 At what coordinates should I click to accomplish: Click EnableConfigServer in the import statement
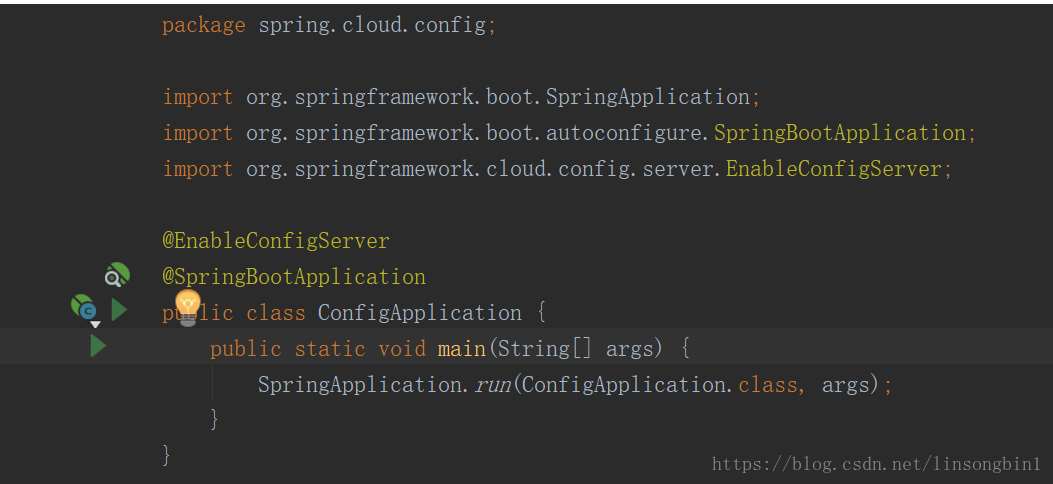833,169
